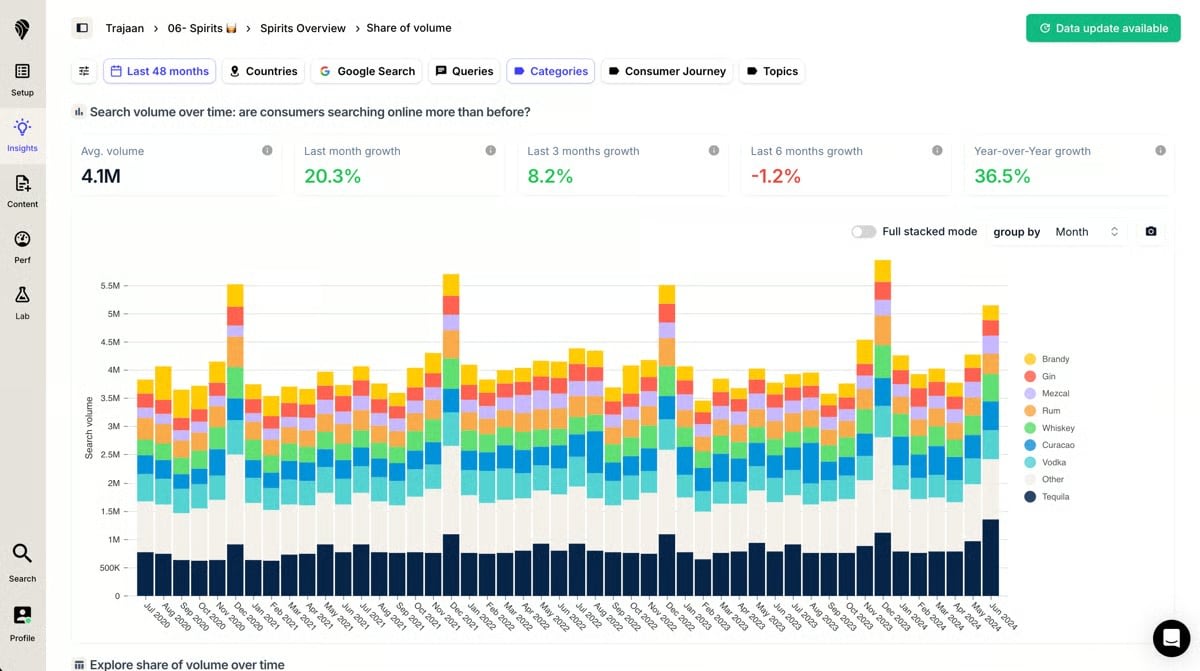Show info for Year-over-Year growth
Image resolution: width=1200 pixels, height=671 pixels.
pyautogui.click(x=1160, y=151)
